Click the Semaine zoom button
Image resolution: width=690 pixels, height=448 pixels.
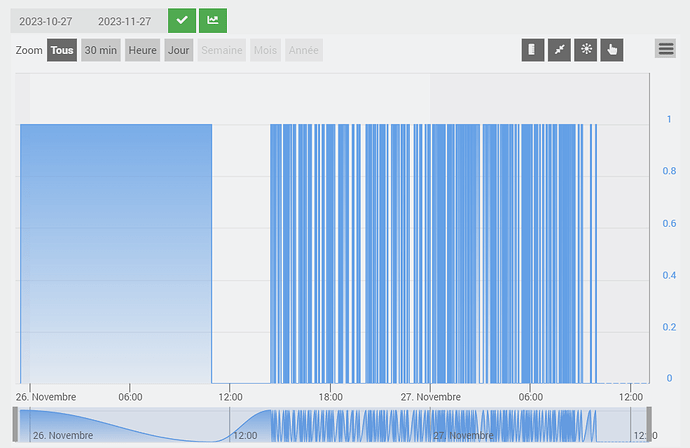click(x=222, y=50)
